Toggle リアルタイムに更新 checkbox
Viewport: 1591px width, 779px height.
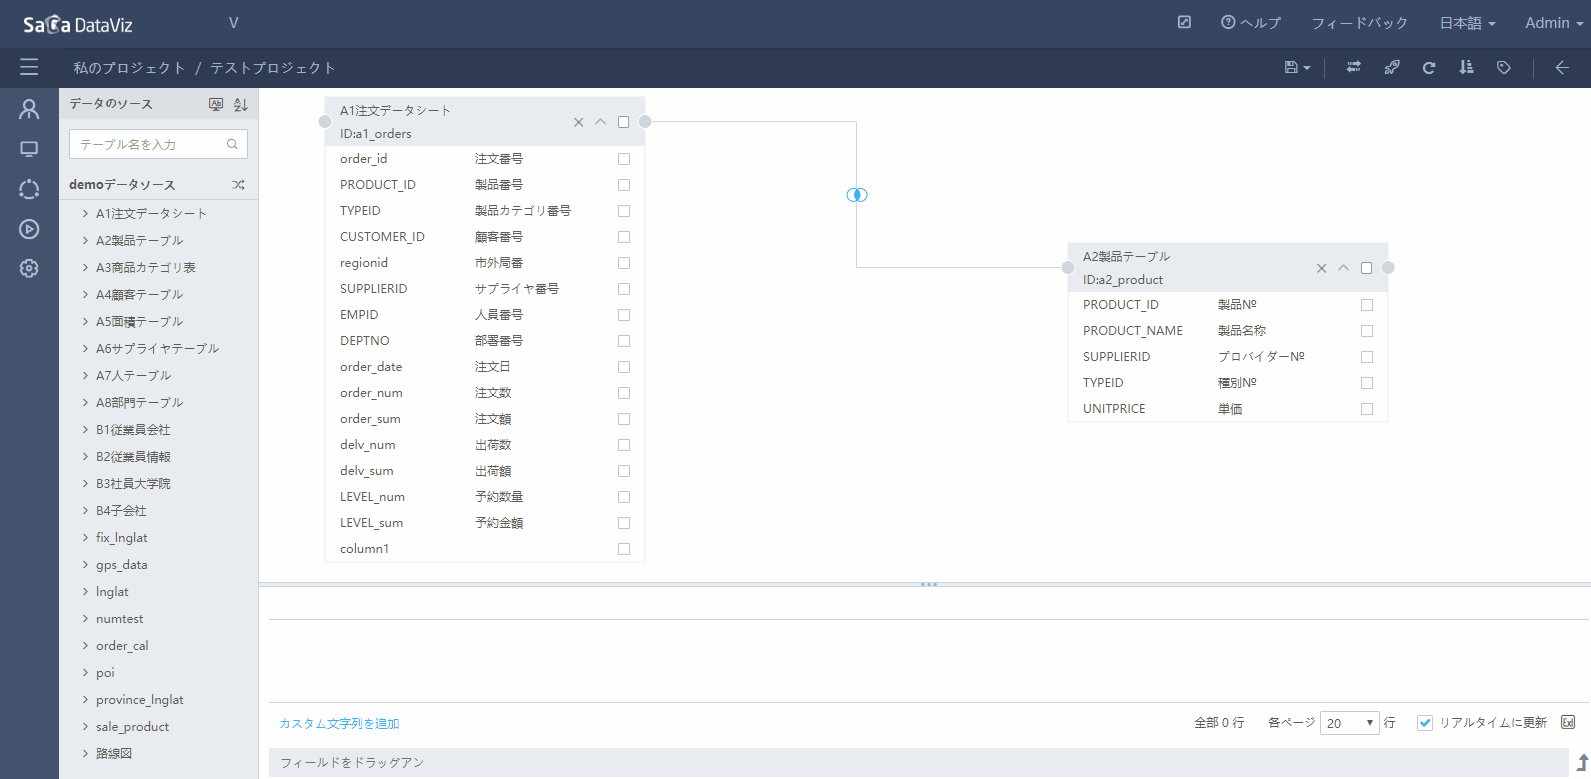pyautogui.click(x=1425, y=723)
